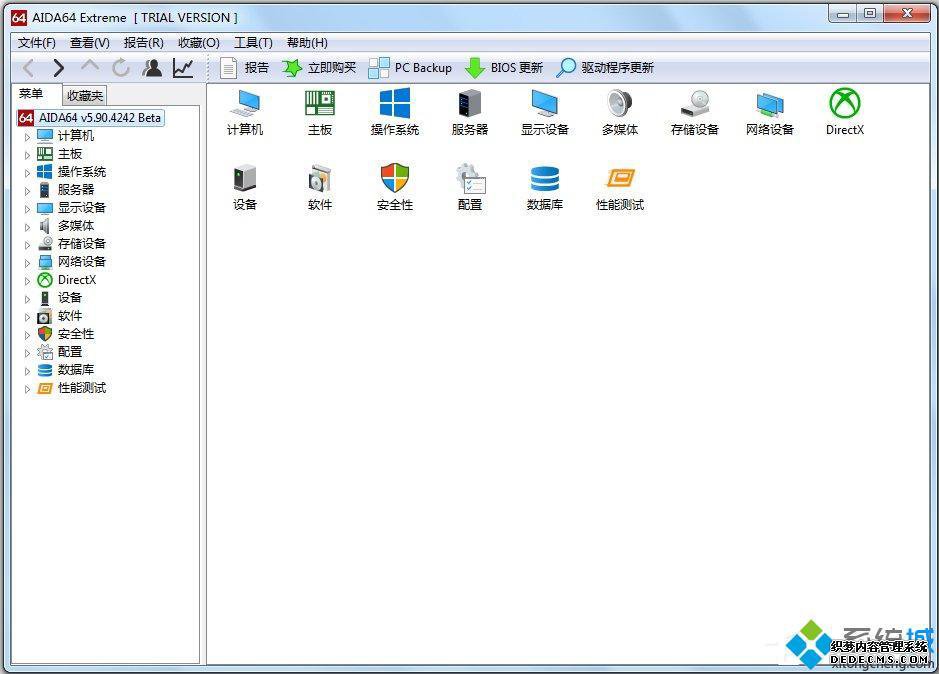Open the 显示设备 monitor icon in main panel
Viewport: 939px width, 674px height.
pyautogui.click(x=544, y=112)
